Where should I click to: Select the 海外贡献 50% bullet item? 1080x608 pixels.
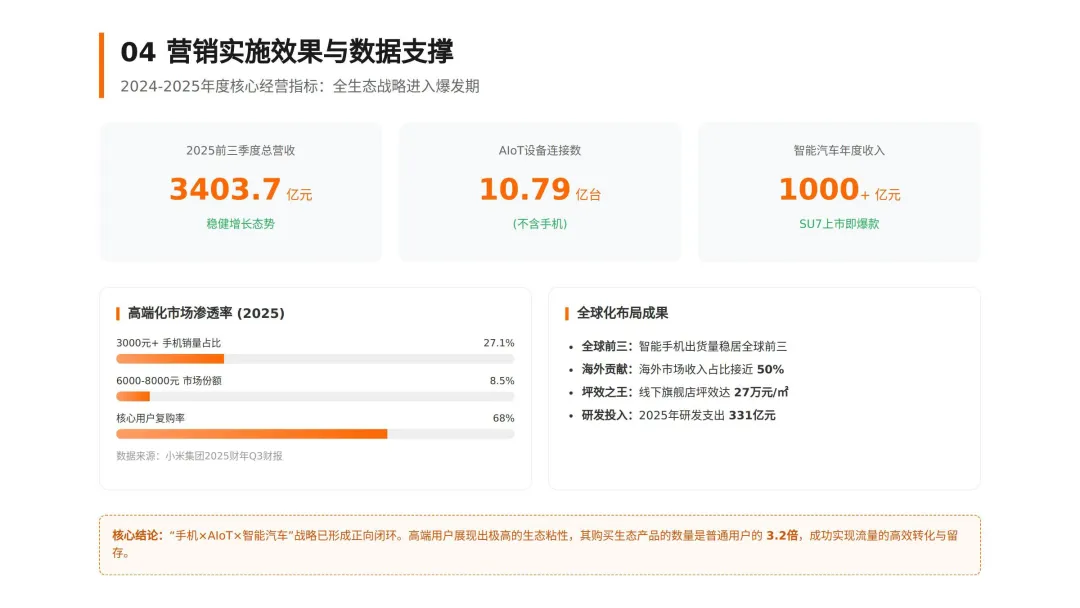[683, 369]
